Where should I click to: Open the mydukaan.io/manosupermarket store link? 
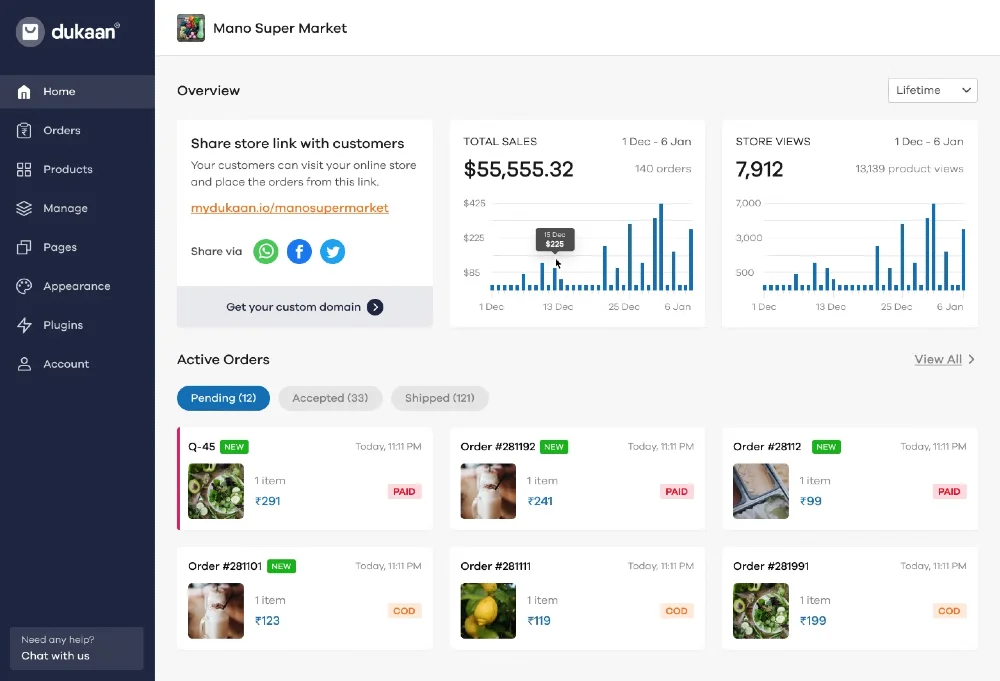[290, 208]
